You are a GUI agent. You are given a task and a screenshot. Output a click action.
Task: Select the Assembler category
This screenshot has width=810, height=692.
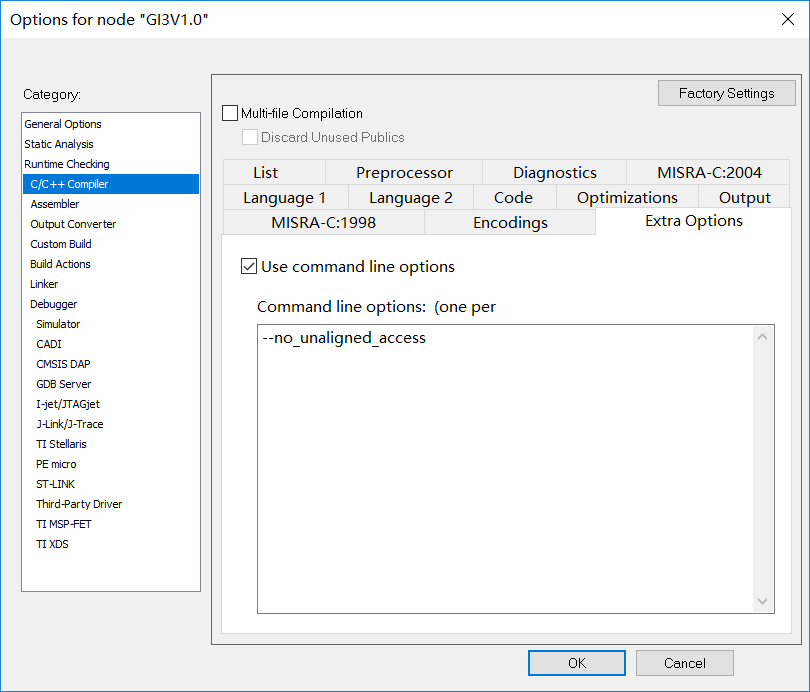55,204
